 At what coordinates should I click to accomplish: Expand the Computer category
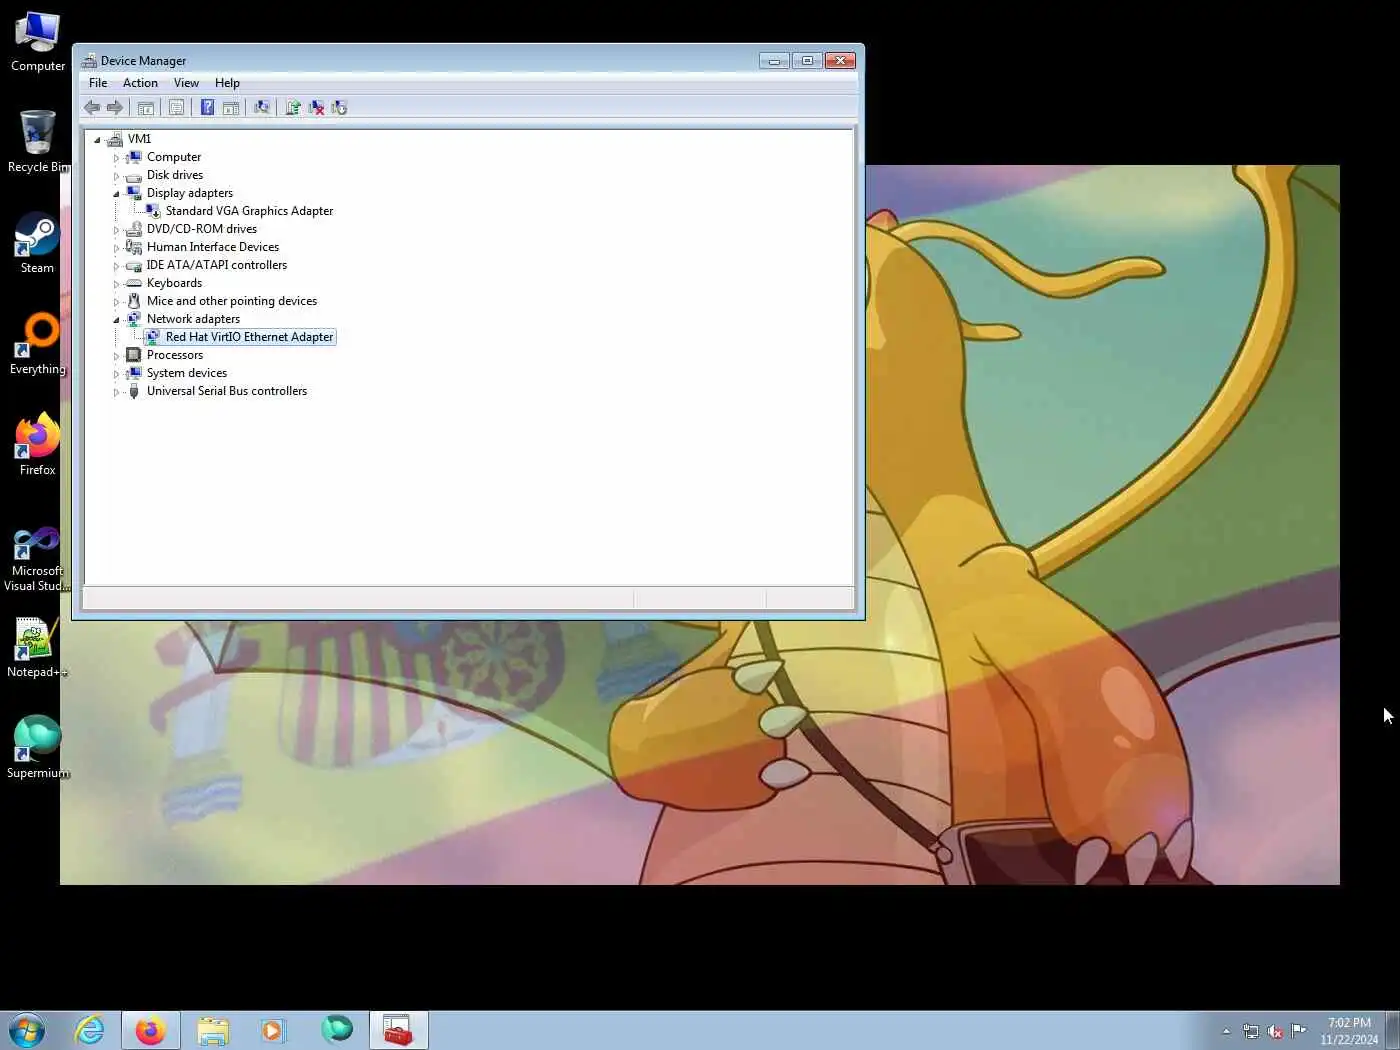click(x=116, y=158)
